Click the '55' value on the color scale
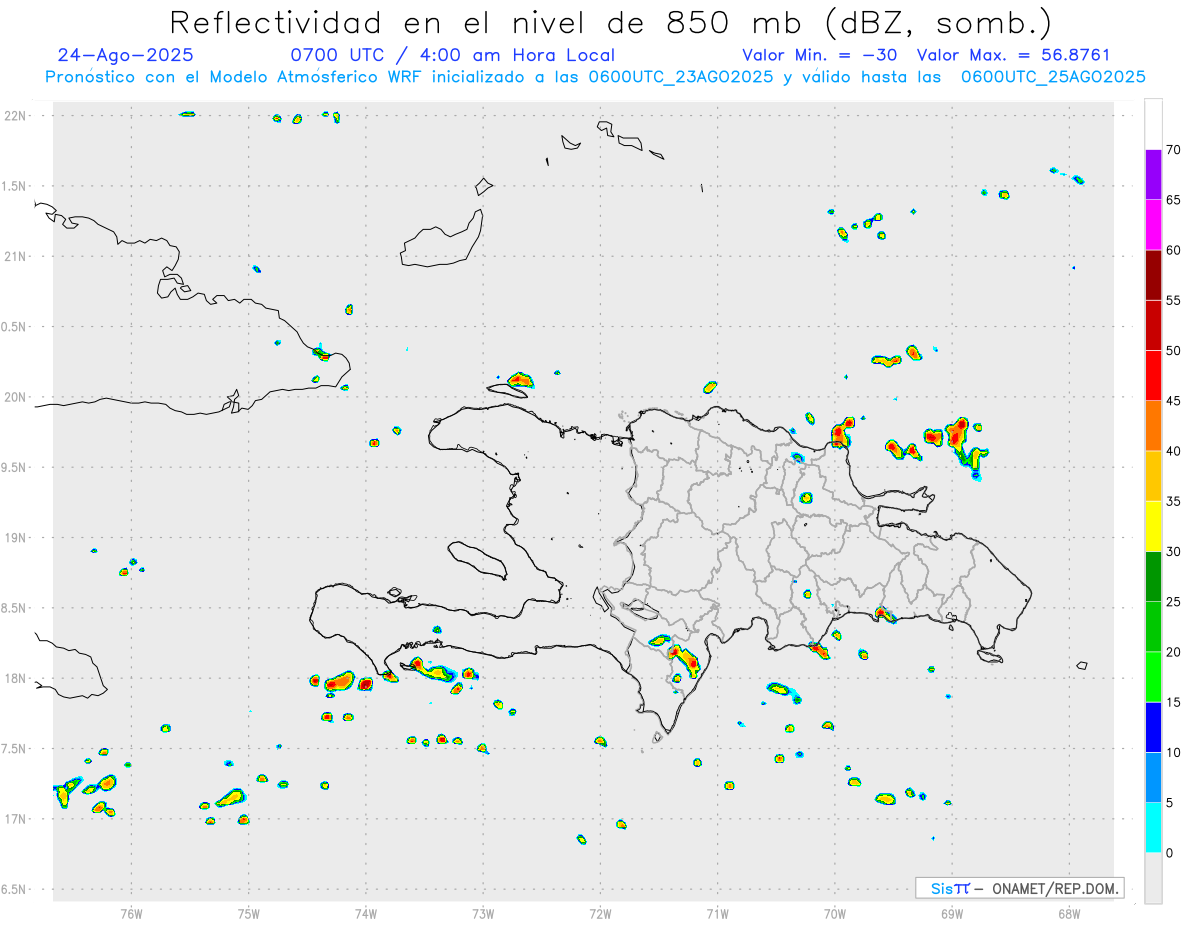1200x927 pixels. click(x=1173, y=300)
